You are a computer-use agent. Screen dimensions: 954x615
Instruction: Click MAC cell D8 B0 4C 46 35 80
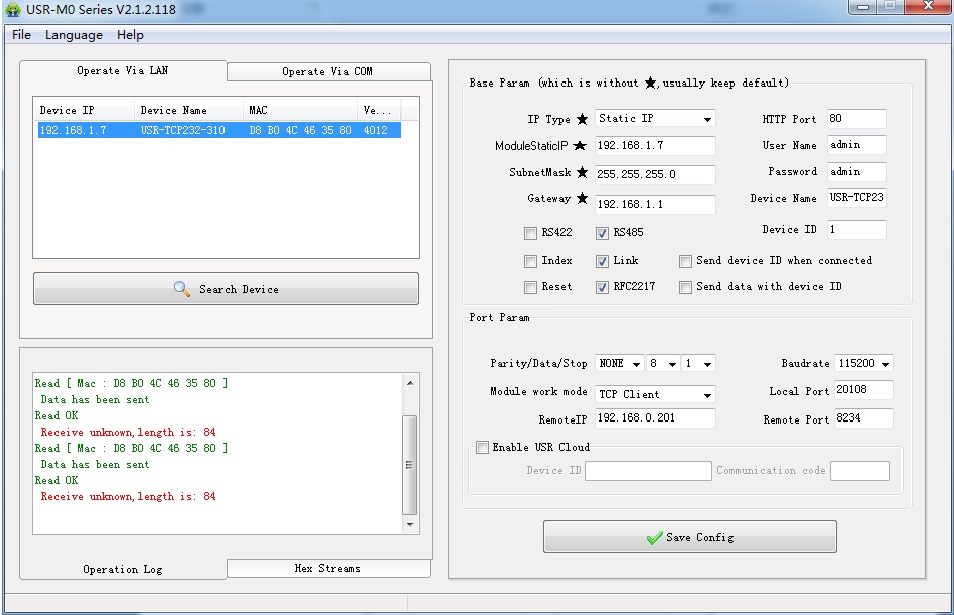301,130
